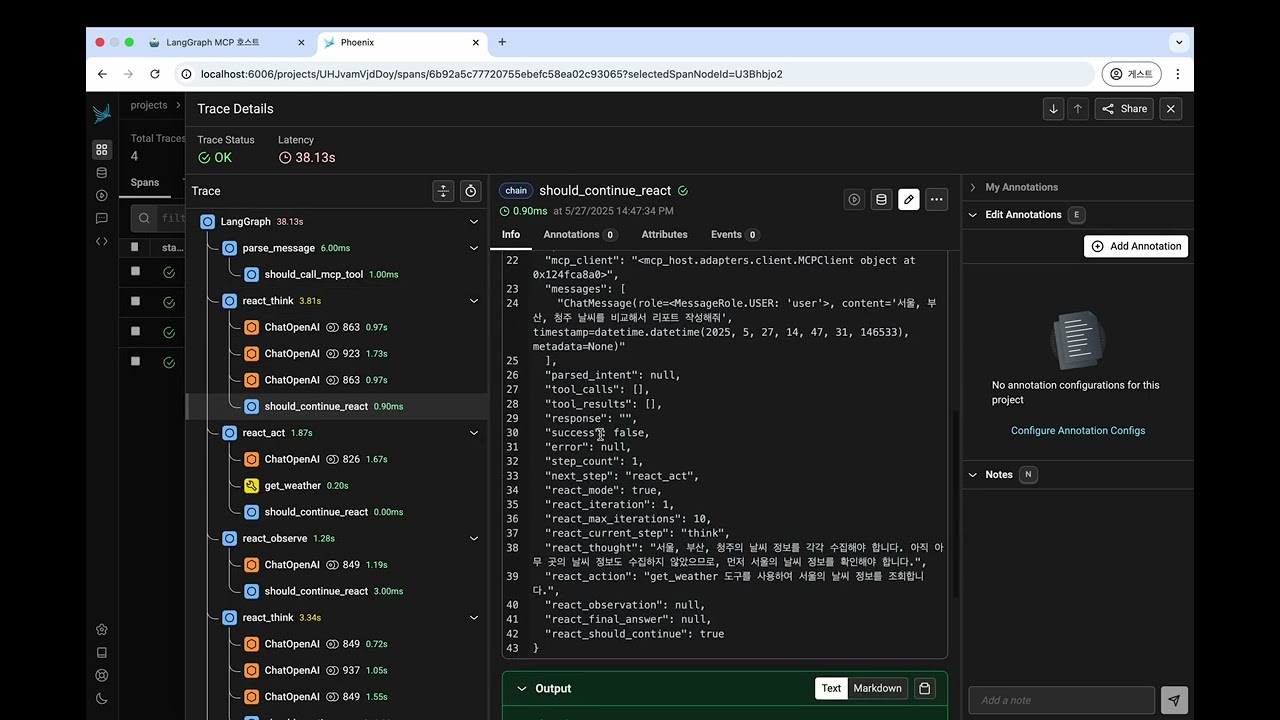Viewport: 1280px width, 720px height.
Task: Switch to the Annotations tab
Action: pyautogui.click(x=580, y=235)
